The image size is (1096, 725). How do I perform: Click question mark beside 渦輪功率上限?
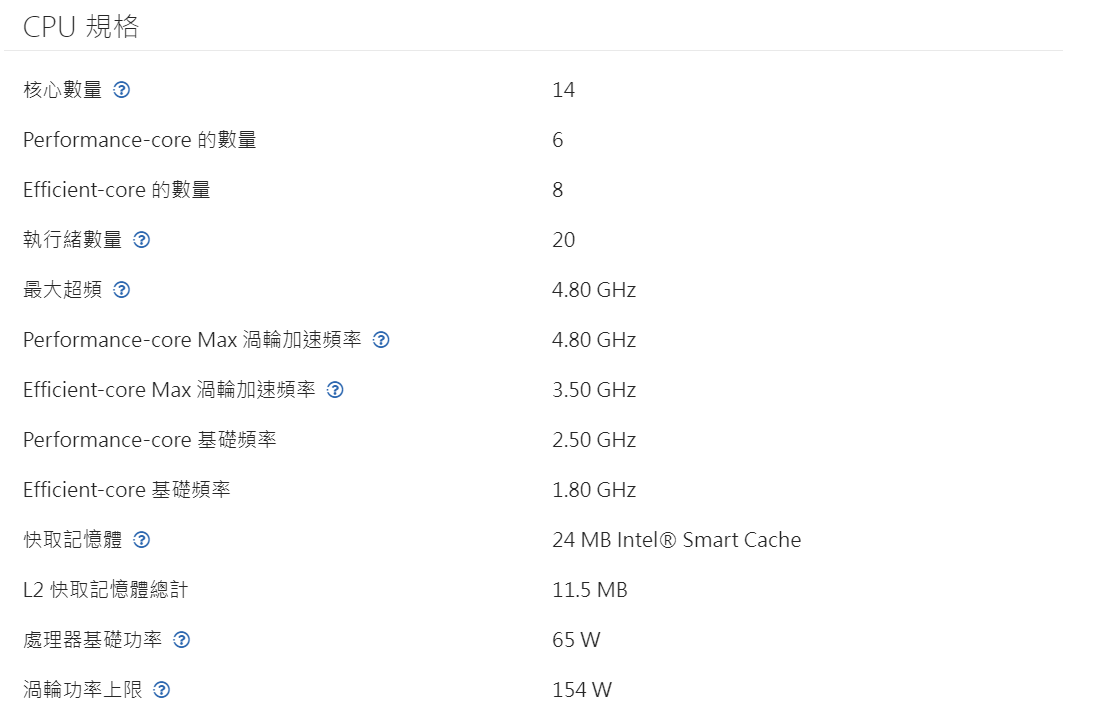[162, 690]
